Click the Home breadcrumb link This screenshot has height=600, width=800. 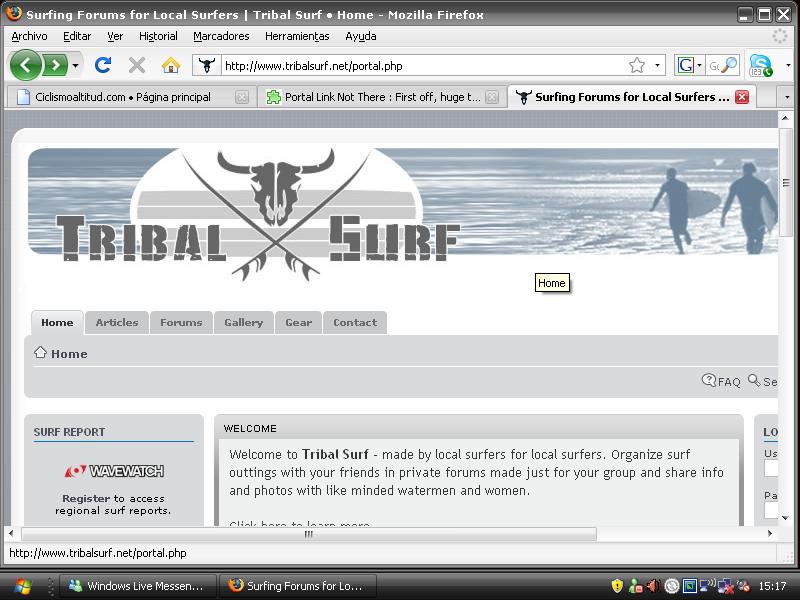pos(69,354)
